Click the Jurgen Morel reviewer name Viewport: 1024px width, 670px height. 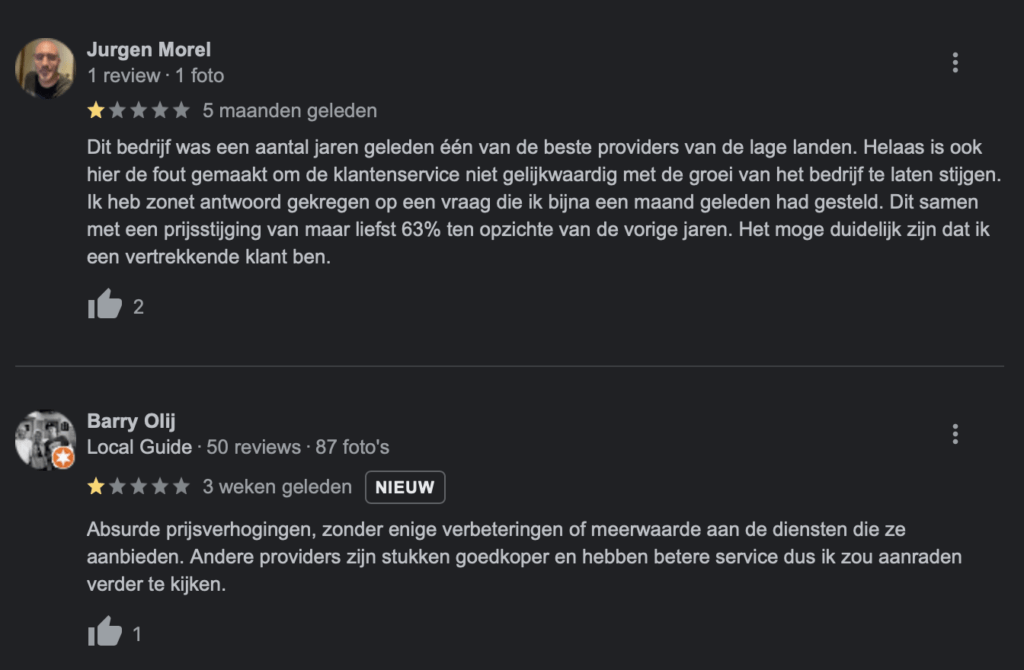[149, 50]
